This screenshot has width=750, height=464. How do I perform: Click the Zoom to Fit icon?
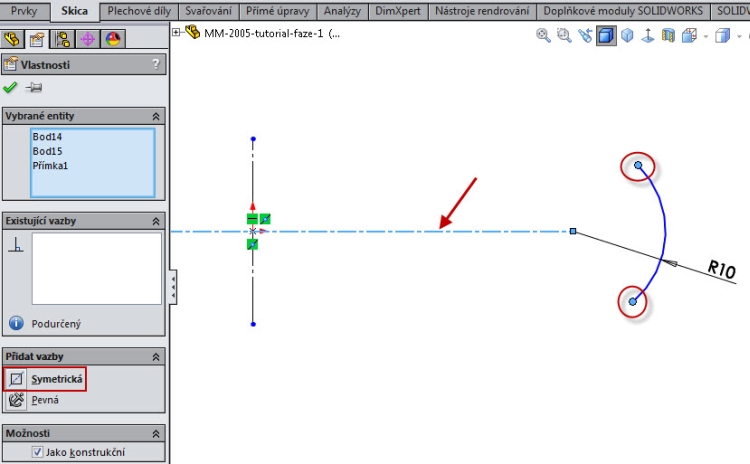click(x=543, y=35)
